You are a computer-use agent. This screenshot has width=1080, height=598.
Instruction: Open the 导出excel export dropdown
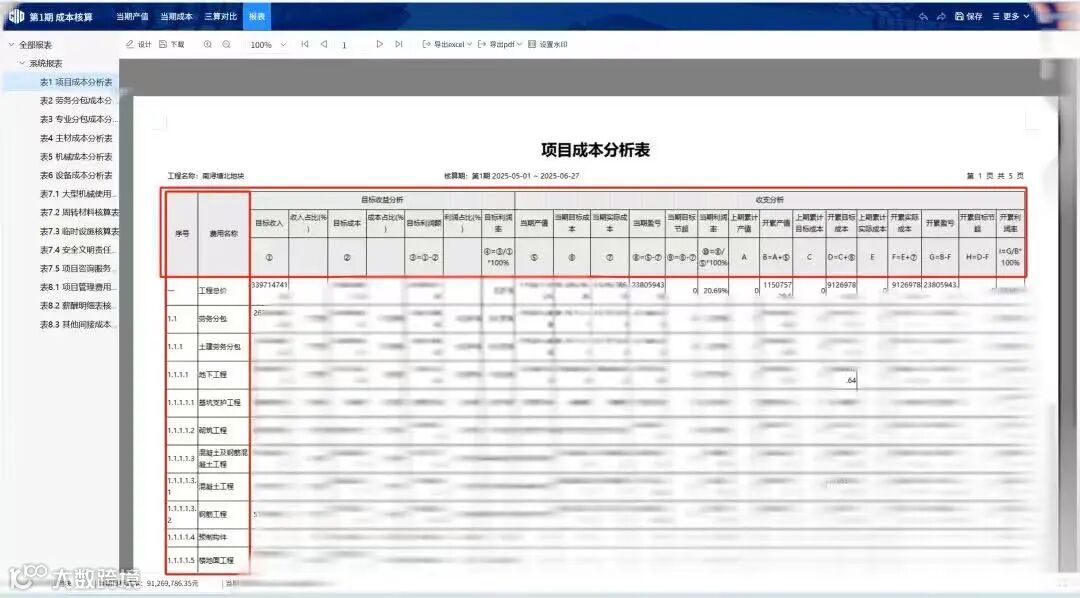447,44
